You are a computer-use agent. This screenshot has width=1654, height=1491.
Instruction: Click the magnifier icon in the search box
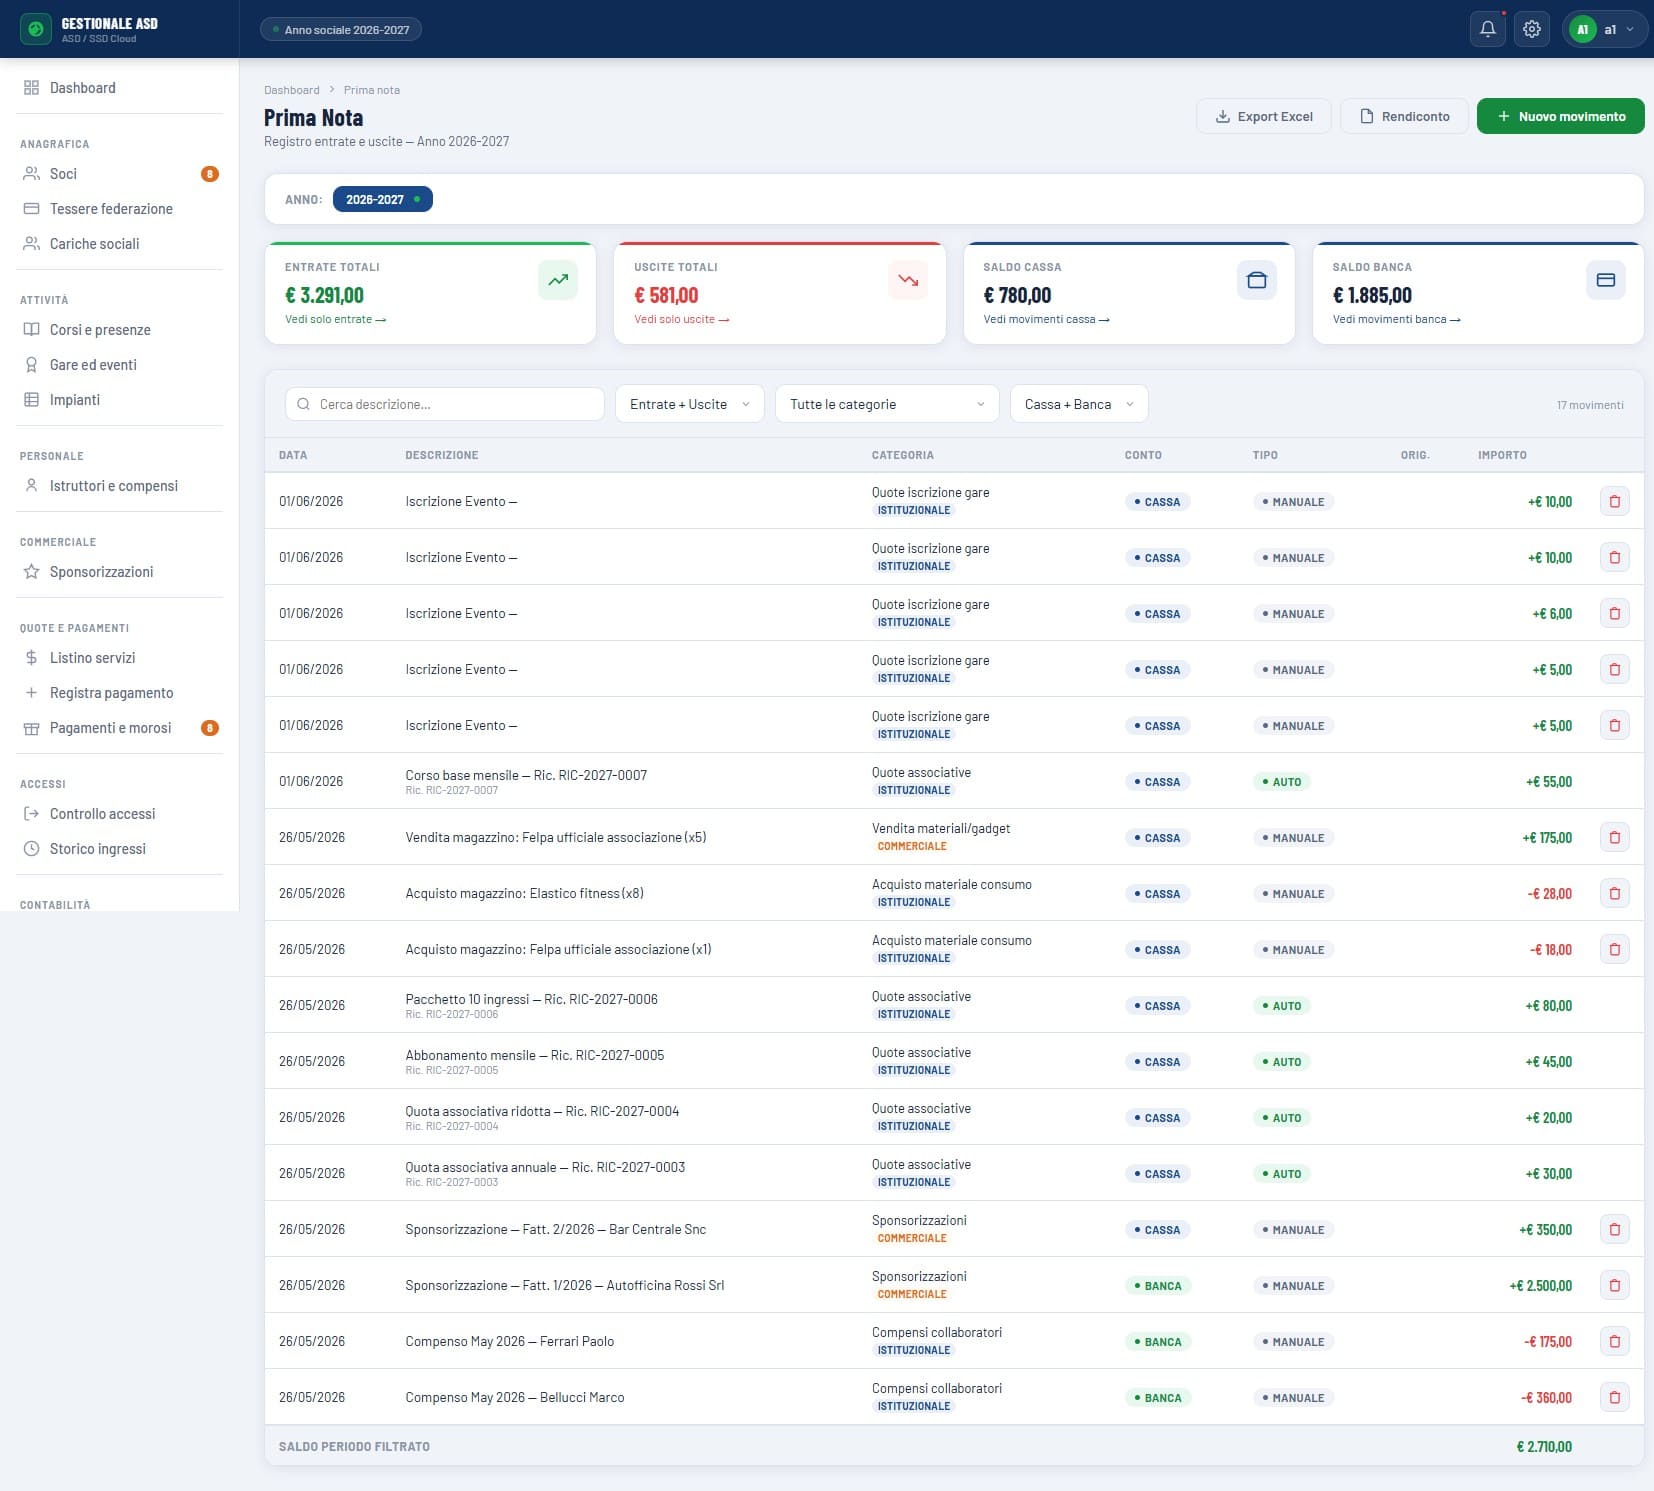pos(303,404)
